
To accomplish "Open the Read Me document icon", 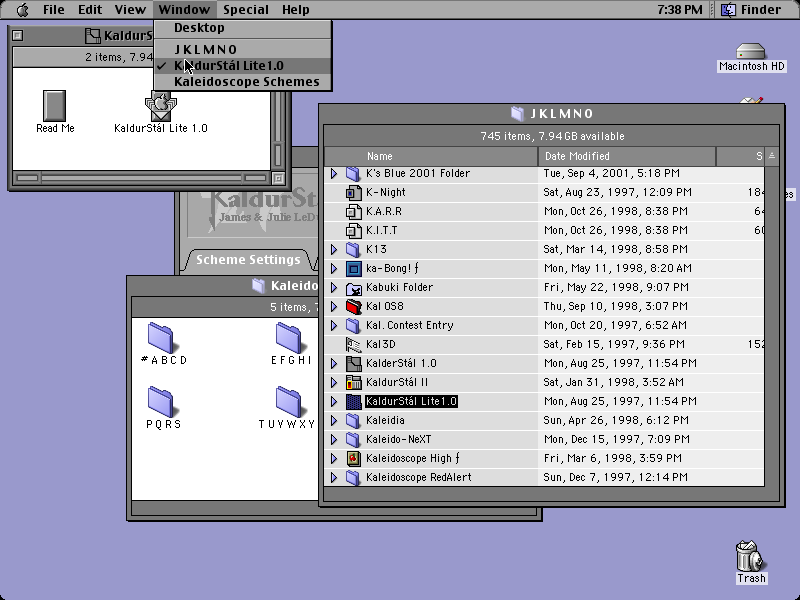I will (x=55, y=106).
